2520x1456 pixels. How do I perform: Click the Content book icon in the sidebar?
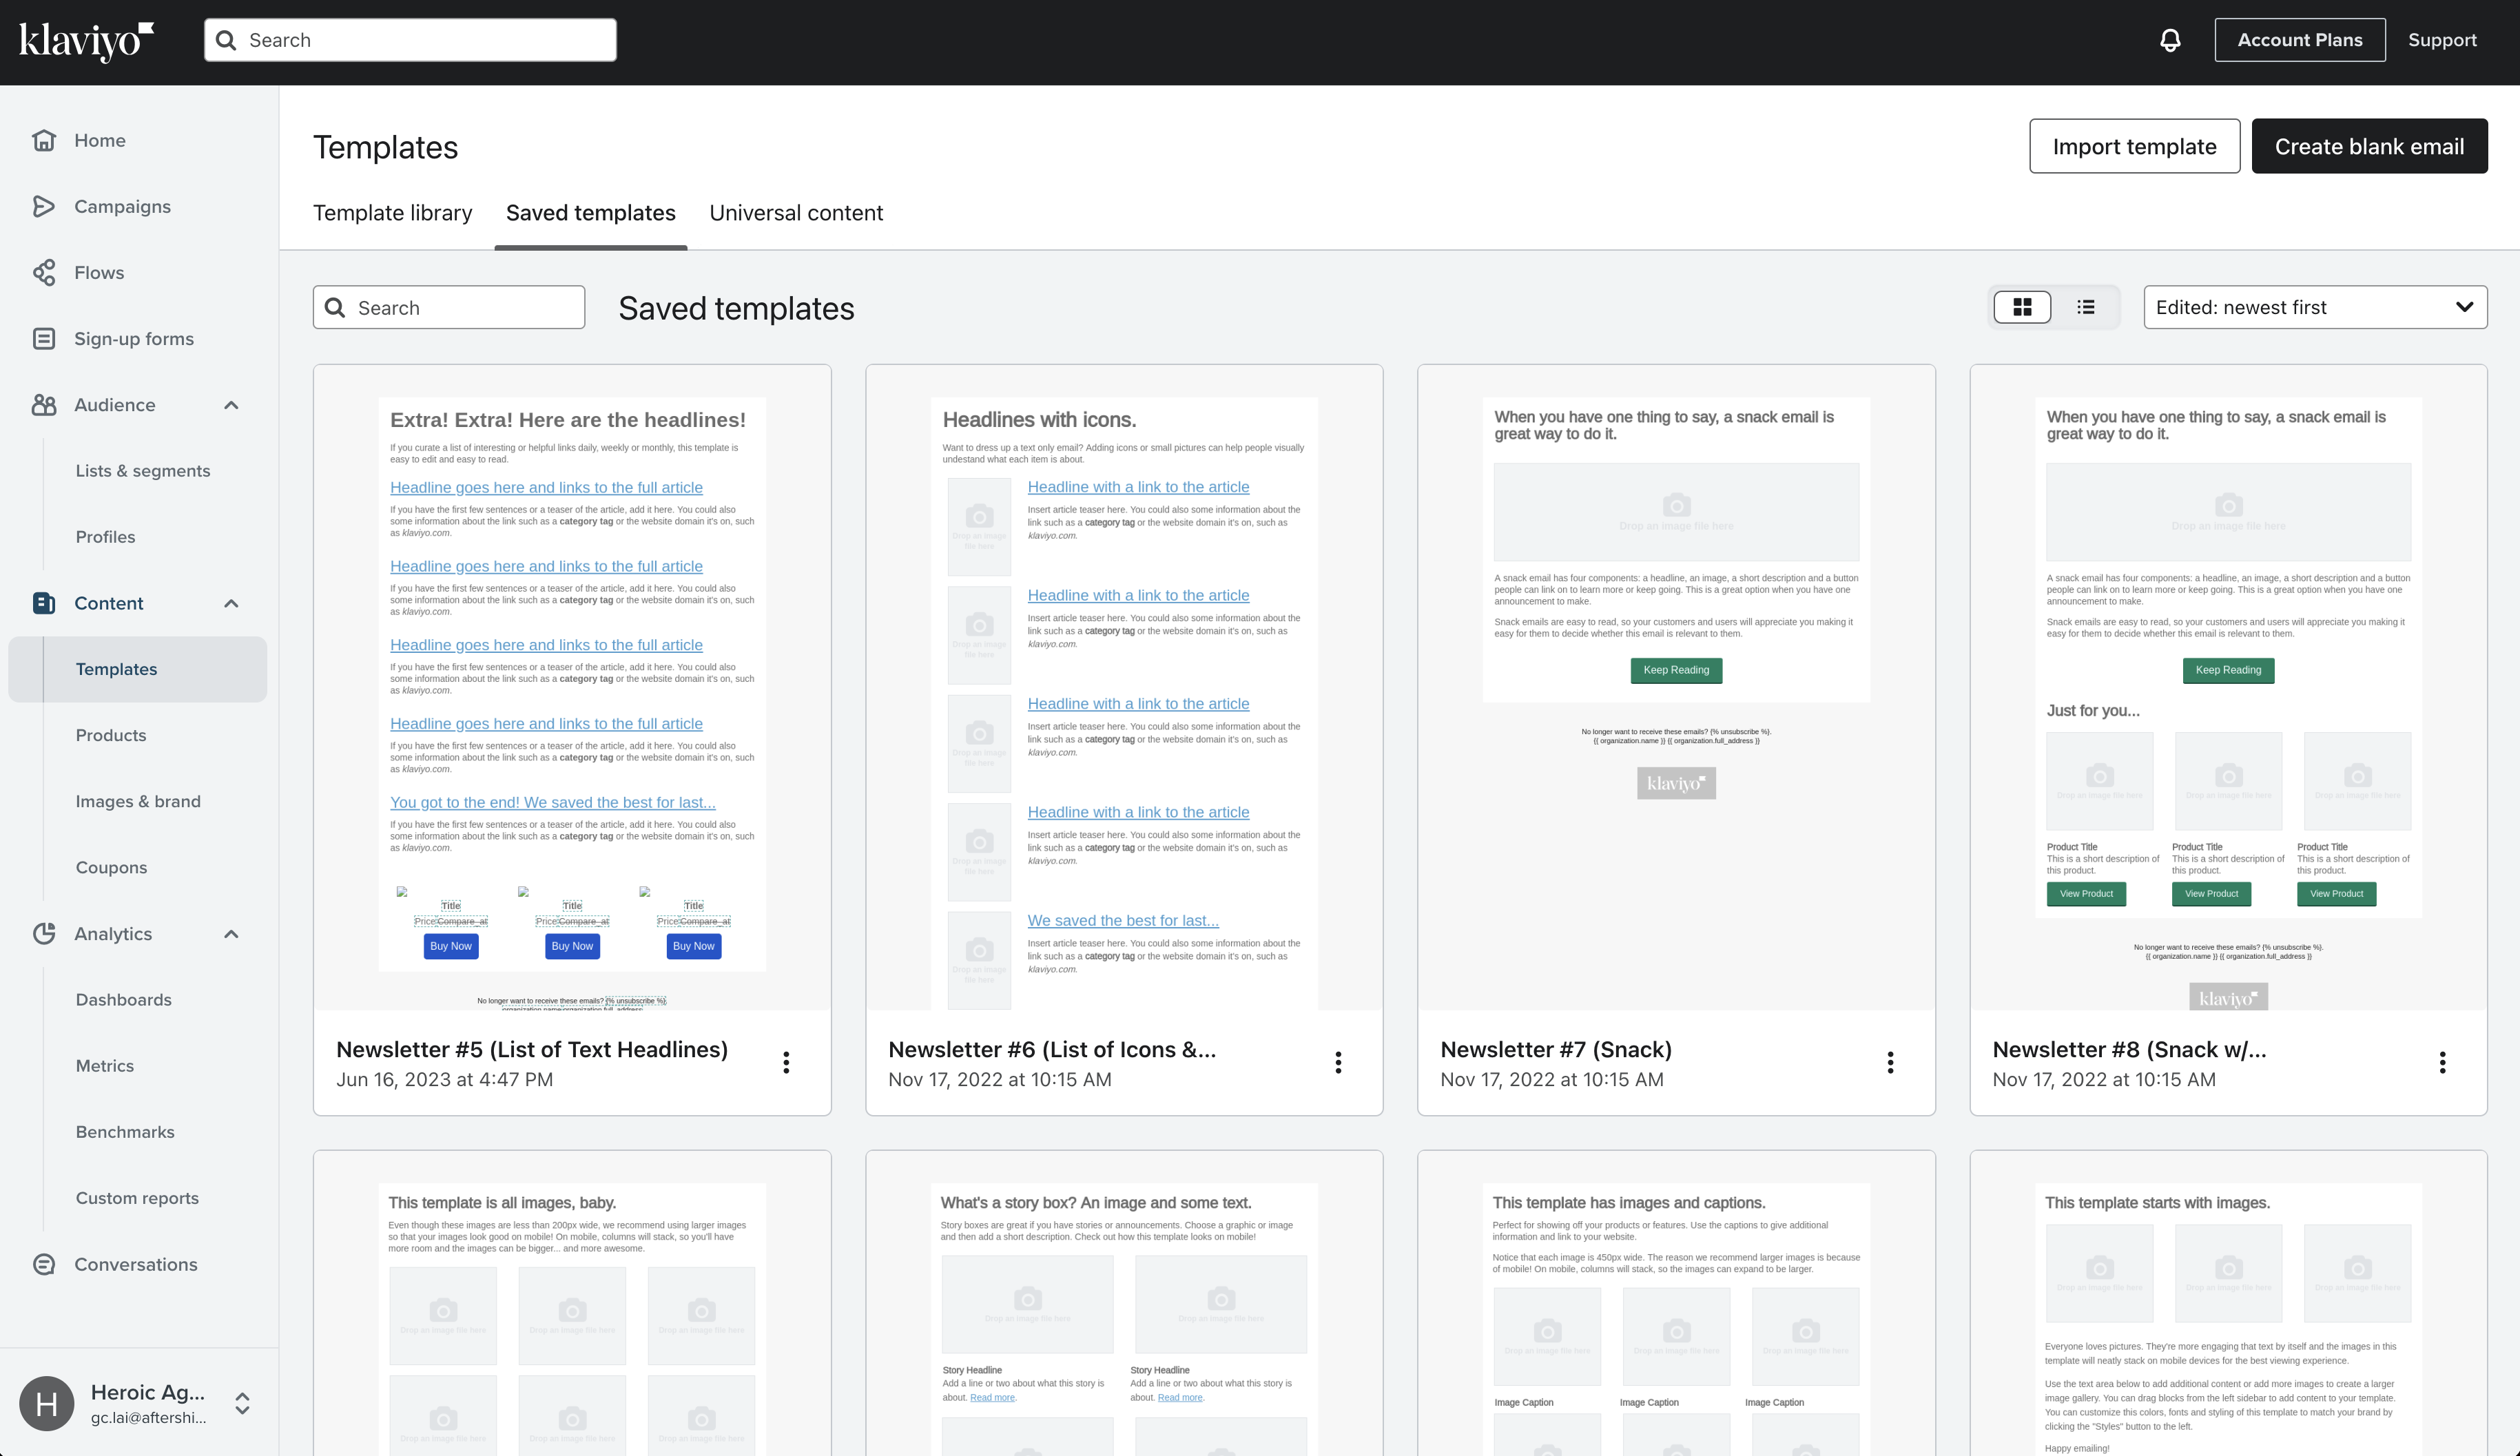pyautogui.click(x=44, y=603)
